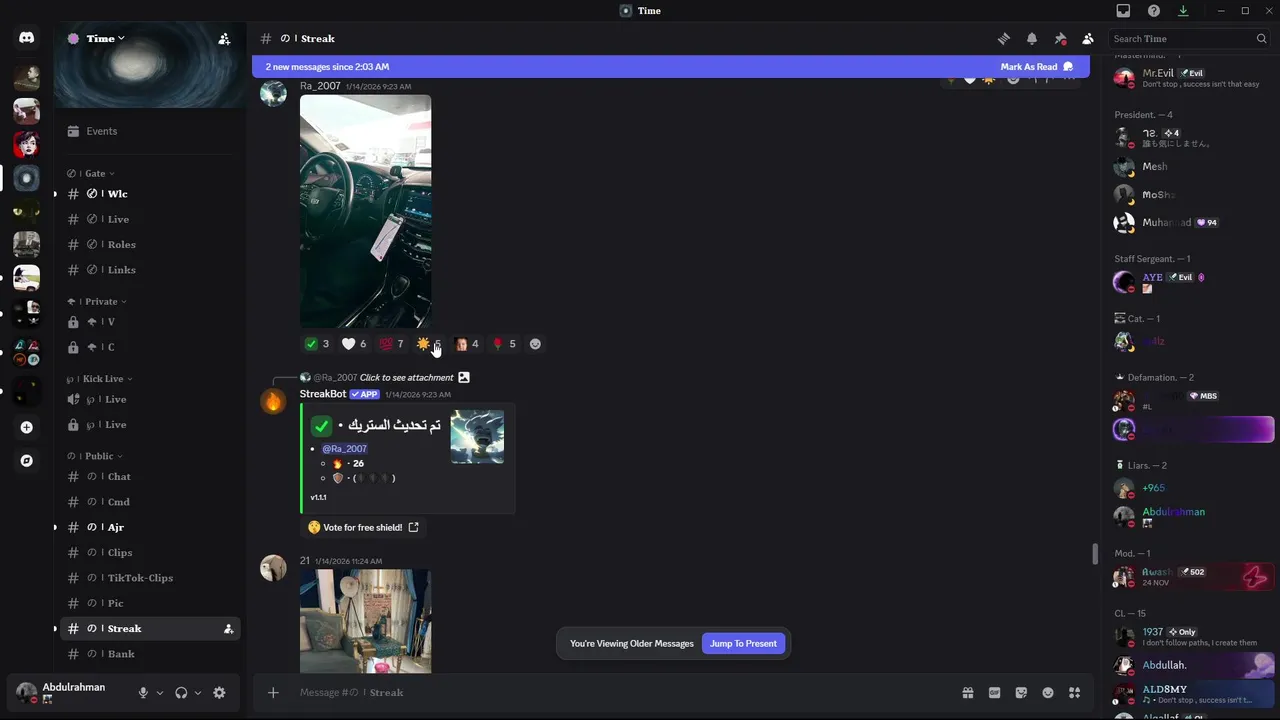Open notification settings bell icon
The height and width of the screenshot is (720, 1280).
click(x=1032, y=39)
